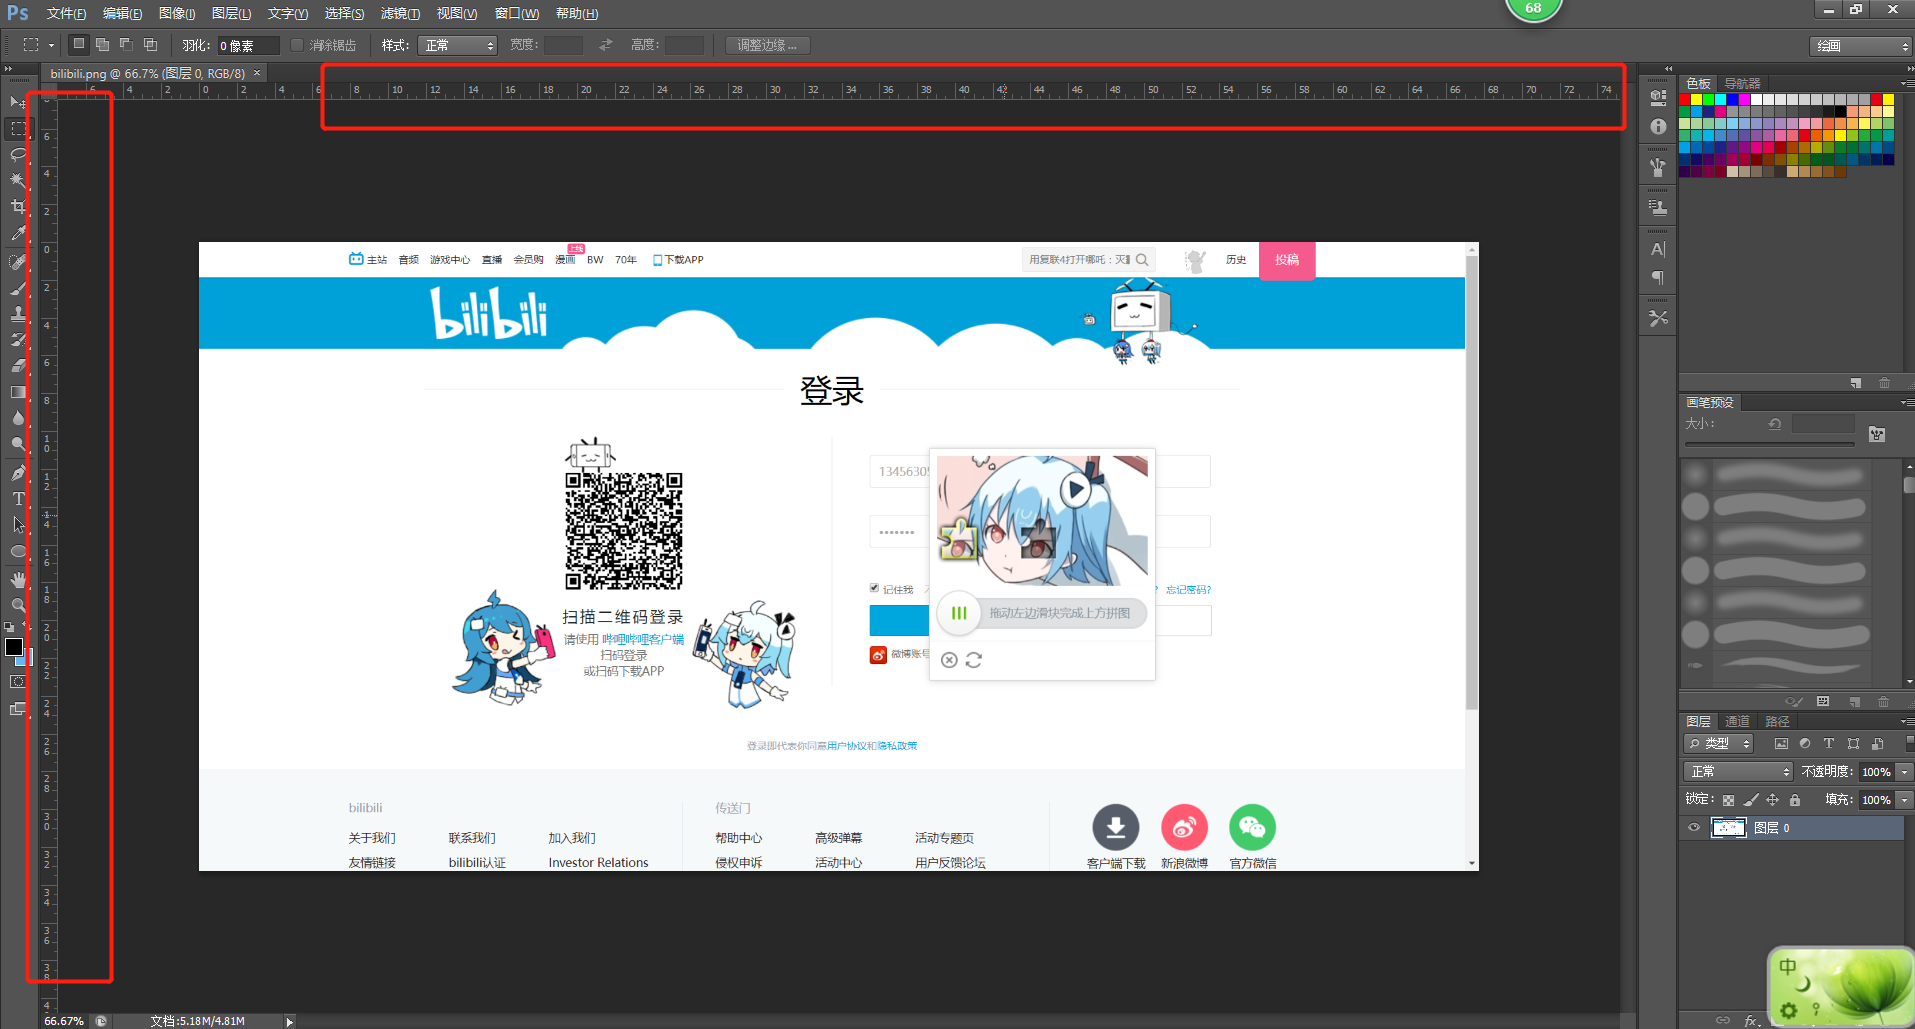Viewport: 1915px width, 1029px height.
Task: Enable the anti-alias checkbox
Action: pyautogui.click(x=297, y=45)
